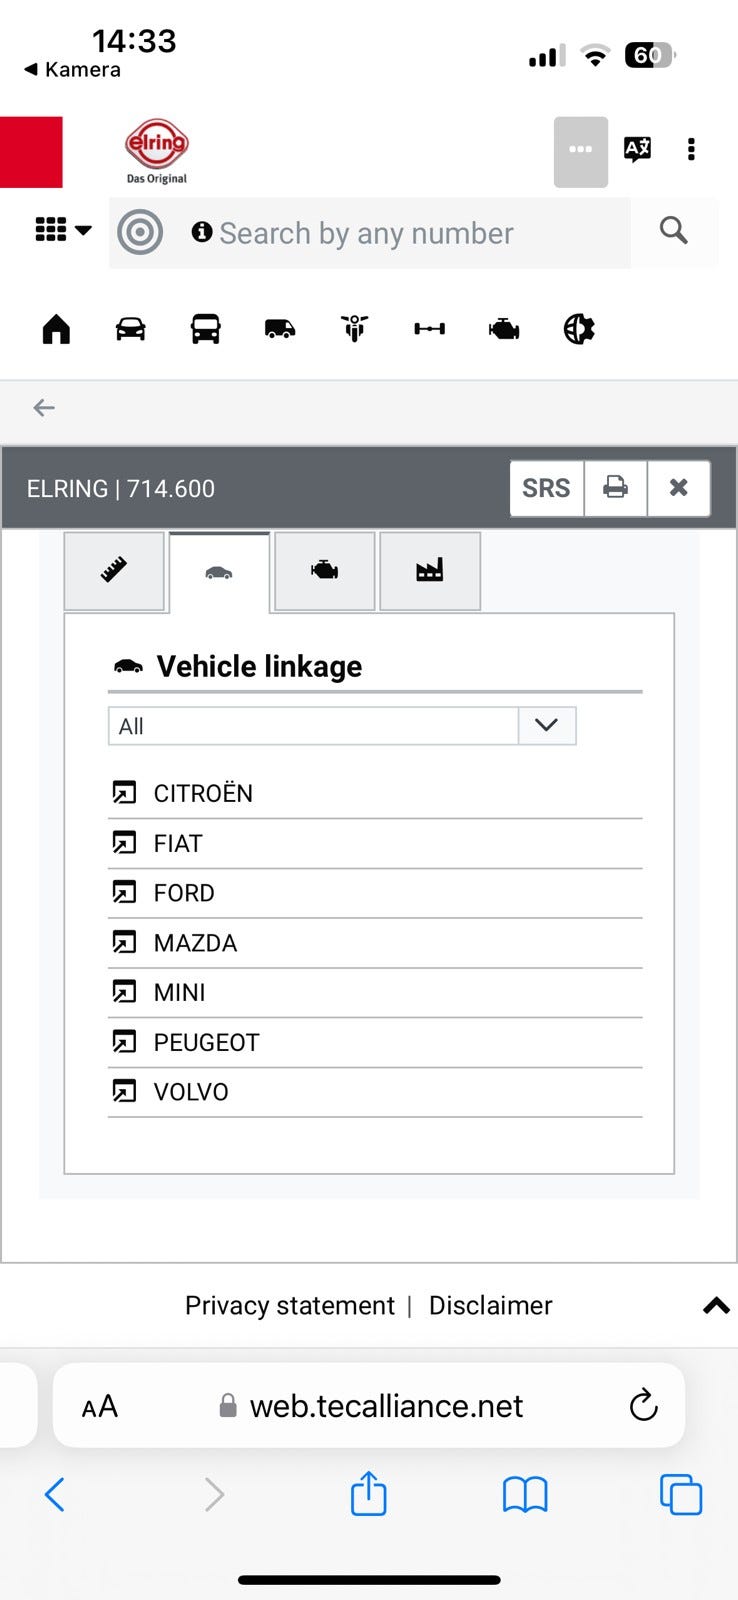Switch to the factory manufacturer tab
The image size is (738, 1600).
coord(430,571)
